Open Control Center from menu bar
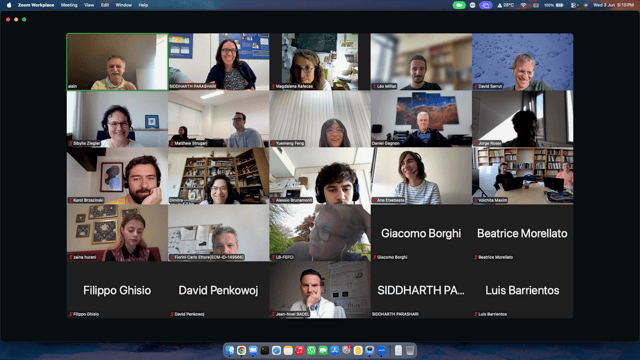Viewport: 640px width, 360px height. pos(573,5)
